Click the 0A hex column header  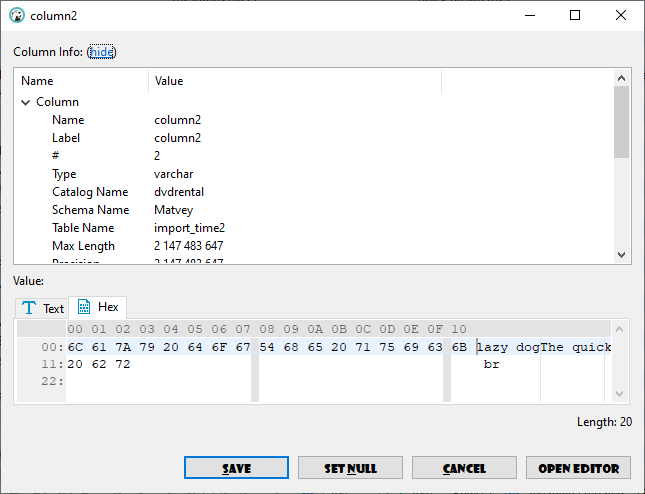tap(315, 329)
